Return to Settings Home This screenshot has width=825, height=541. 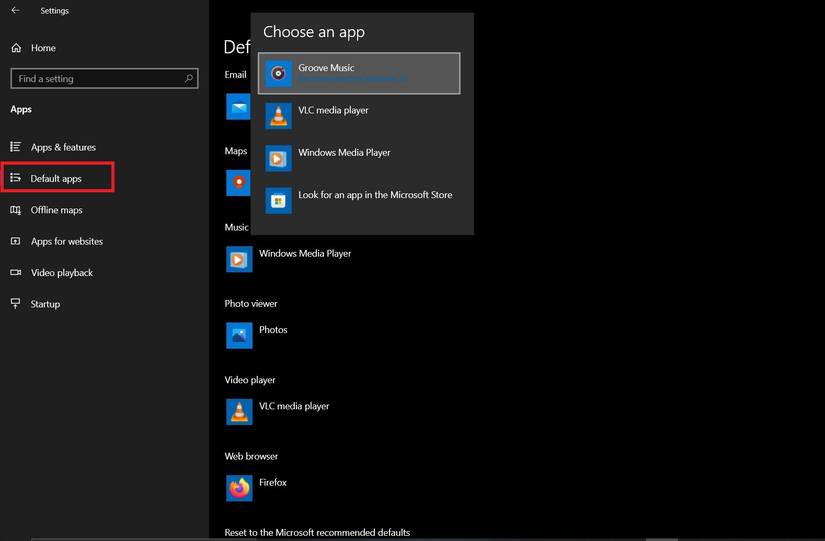[x=42, y=48]
